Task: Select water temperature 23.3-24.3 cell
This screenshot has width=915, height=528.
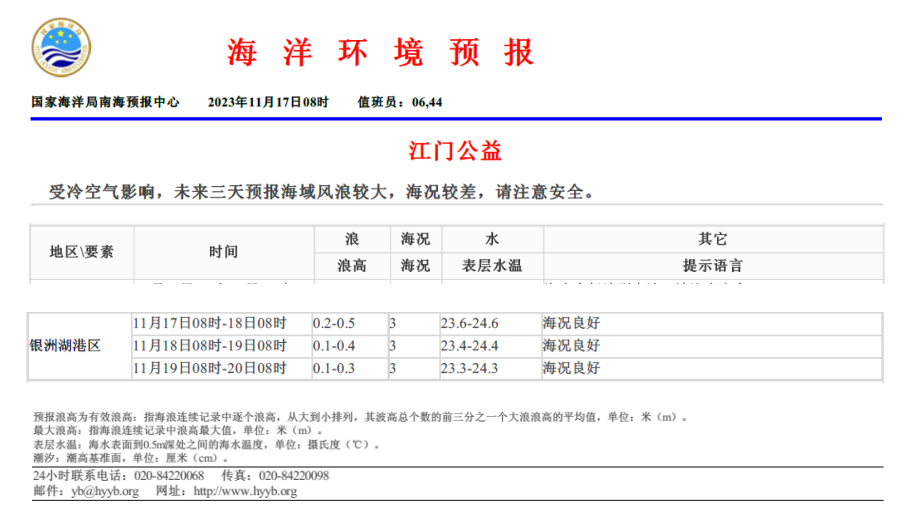Action: (469, 369)
